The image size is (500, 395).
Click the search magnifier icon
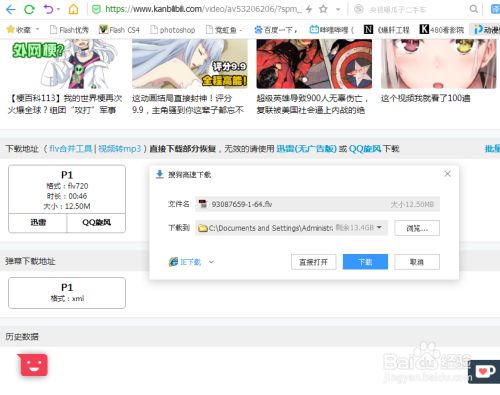[x=473, y=9]
